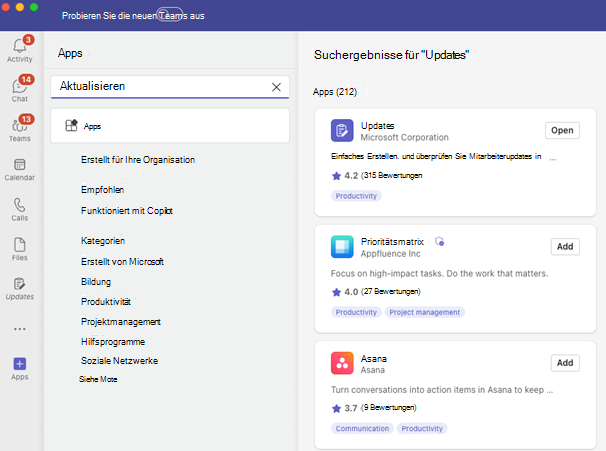Open Updates app in sidebar

(x=20, y=289)
